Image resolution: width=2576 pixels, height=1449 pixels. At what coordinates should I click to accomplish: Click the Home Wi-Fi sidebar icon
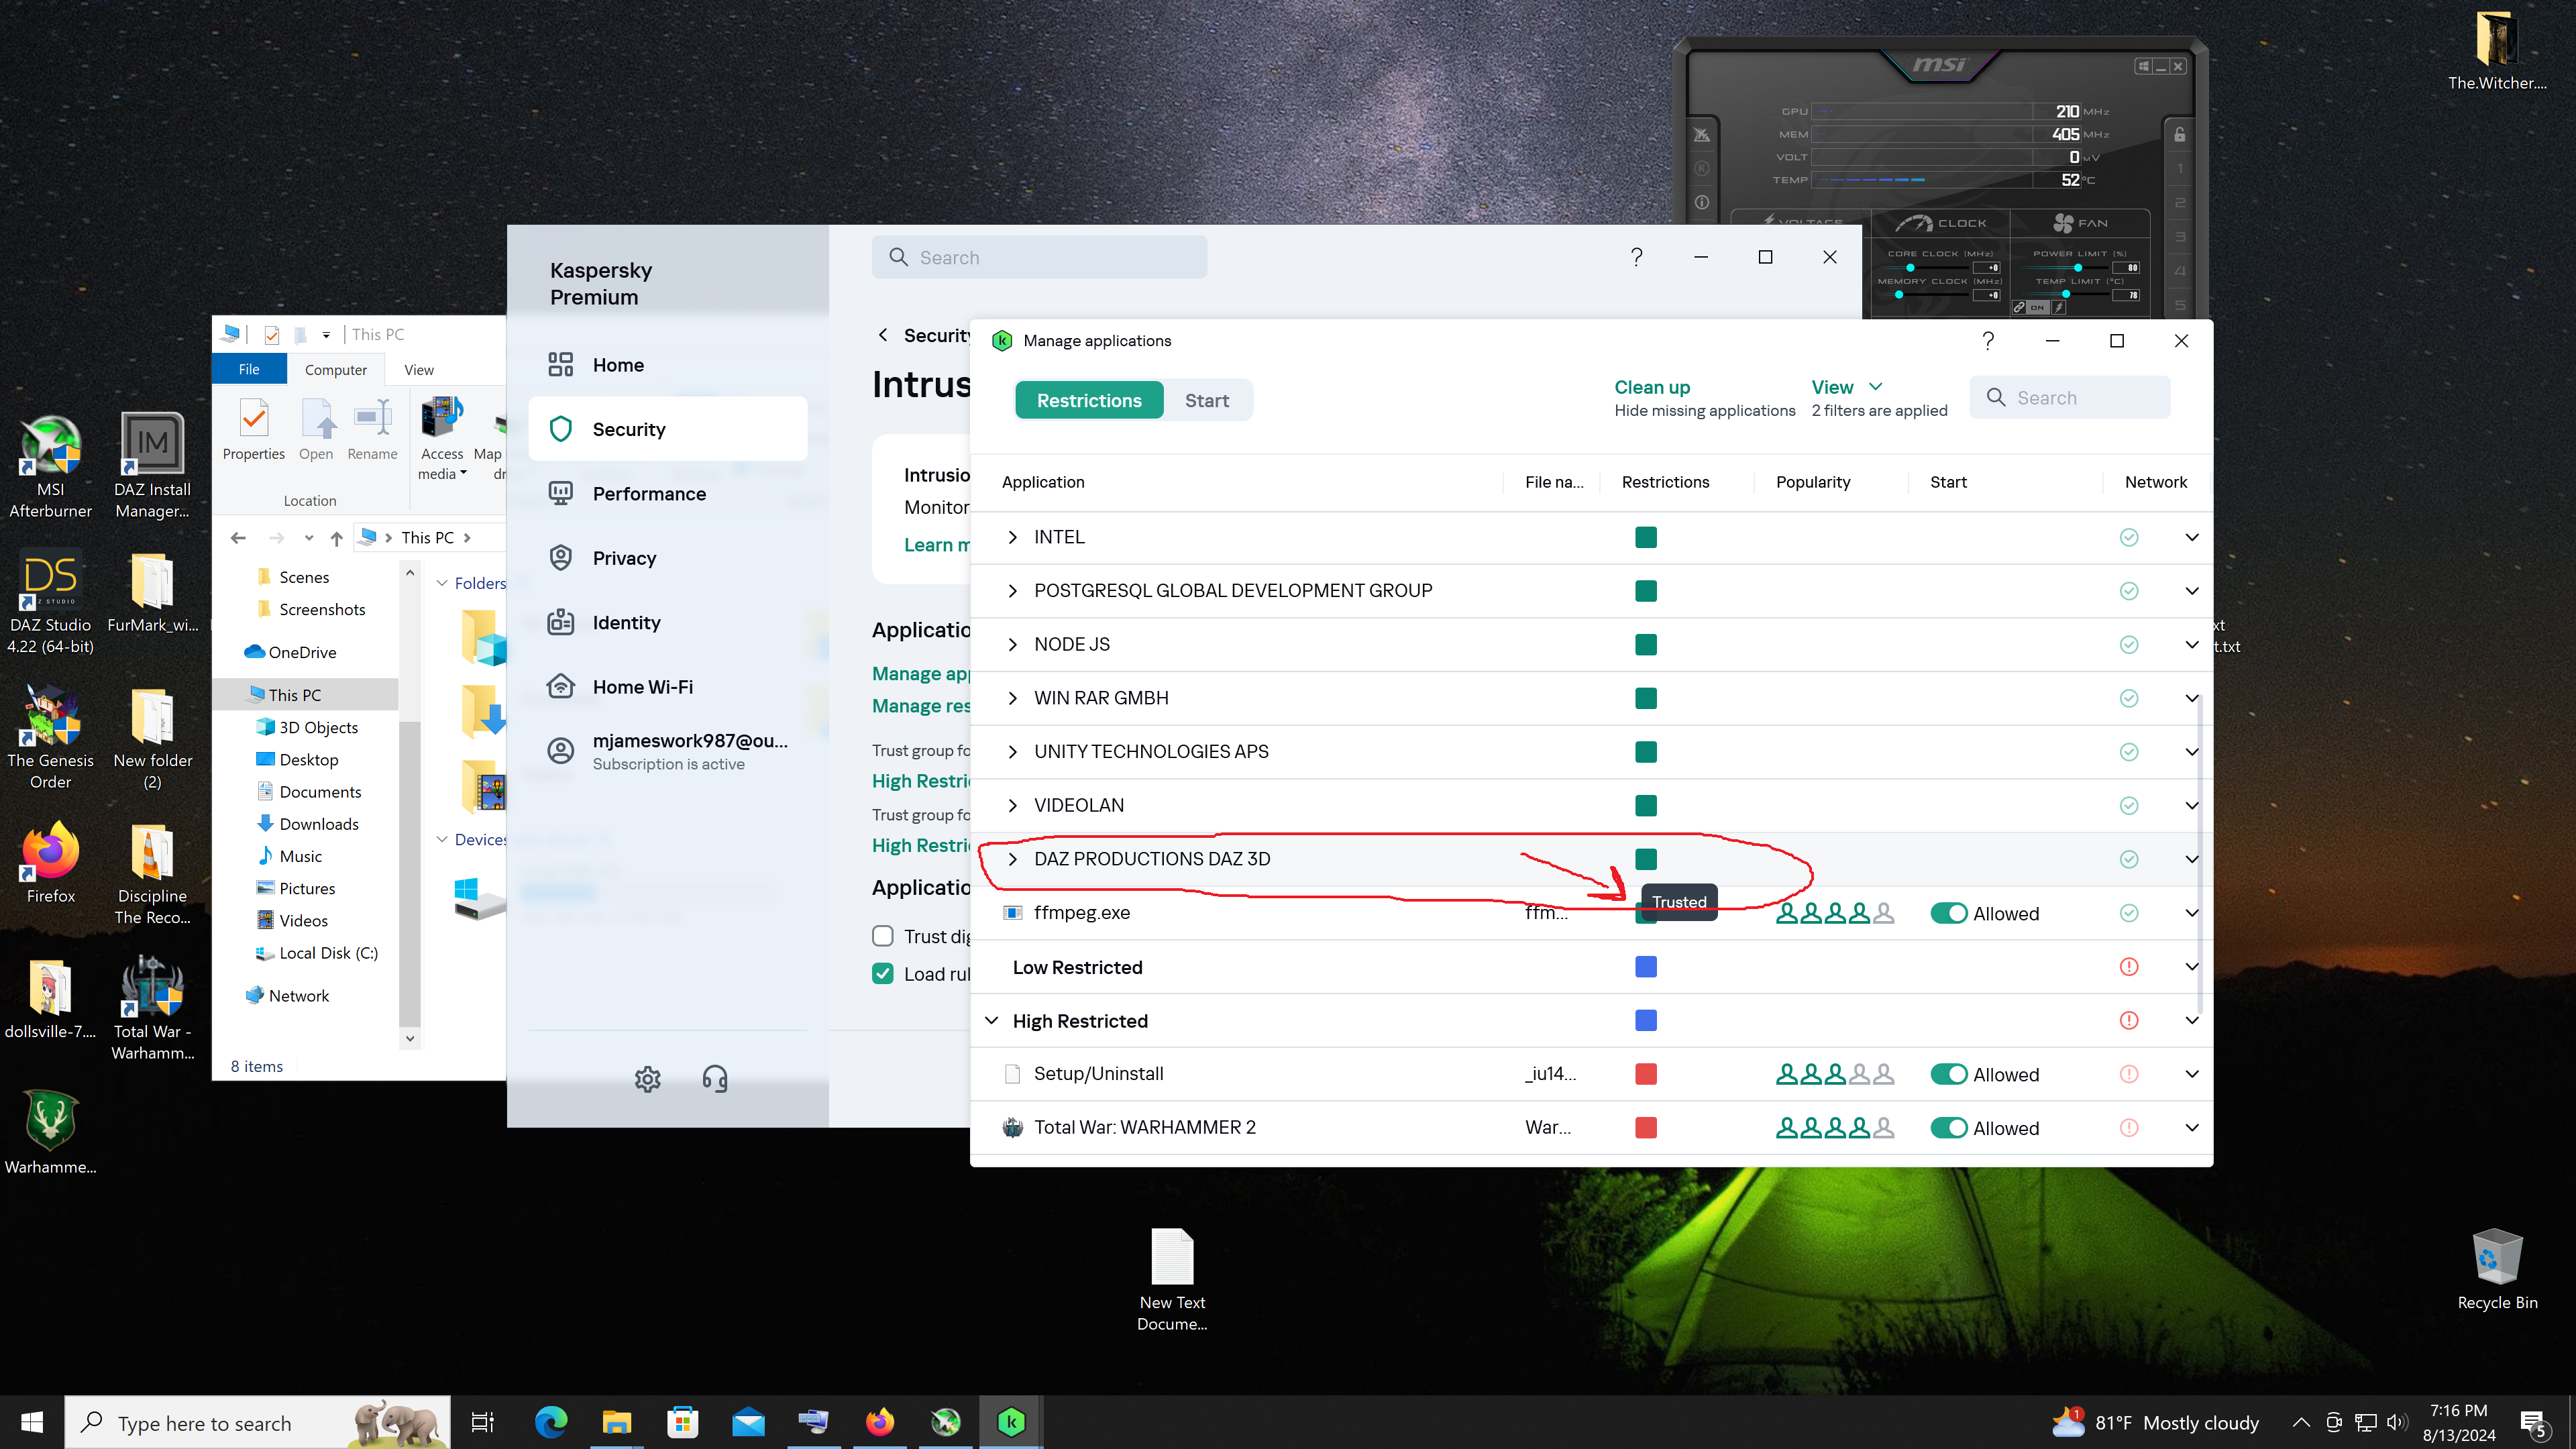[x=561, y=686]
